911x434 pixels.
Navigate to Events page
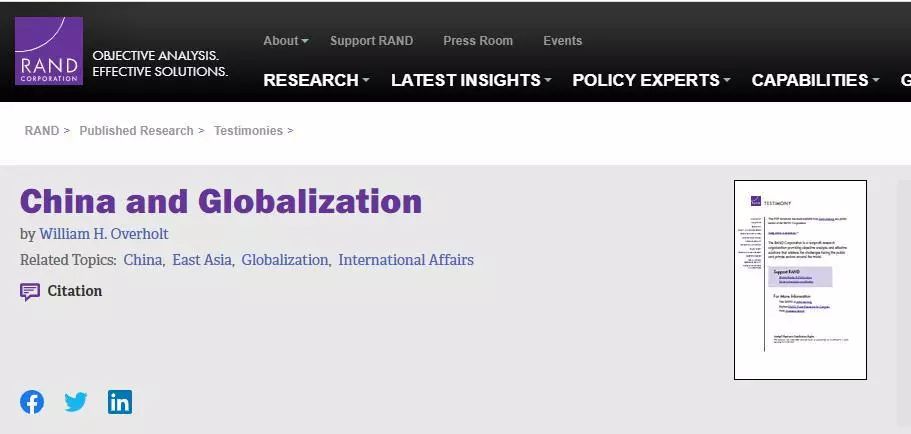(x=562, y=41)
